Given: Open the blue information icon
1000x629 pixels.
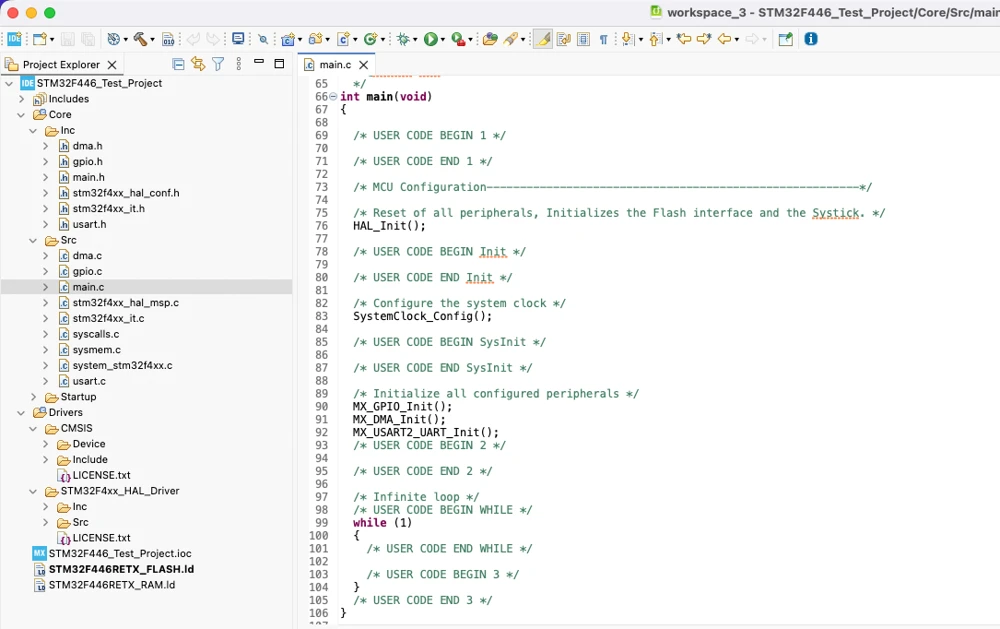Looking at the screenshot, I should pos(811,39).
